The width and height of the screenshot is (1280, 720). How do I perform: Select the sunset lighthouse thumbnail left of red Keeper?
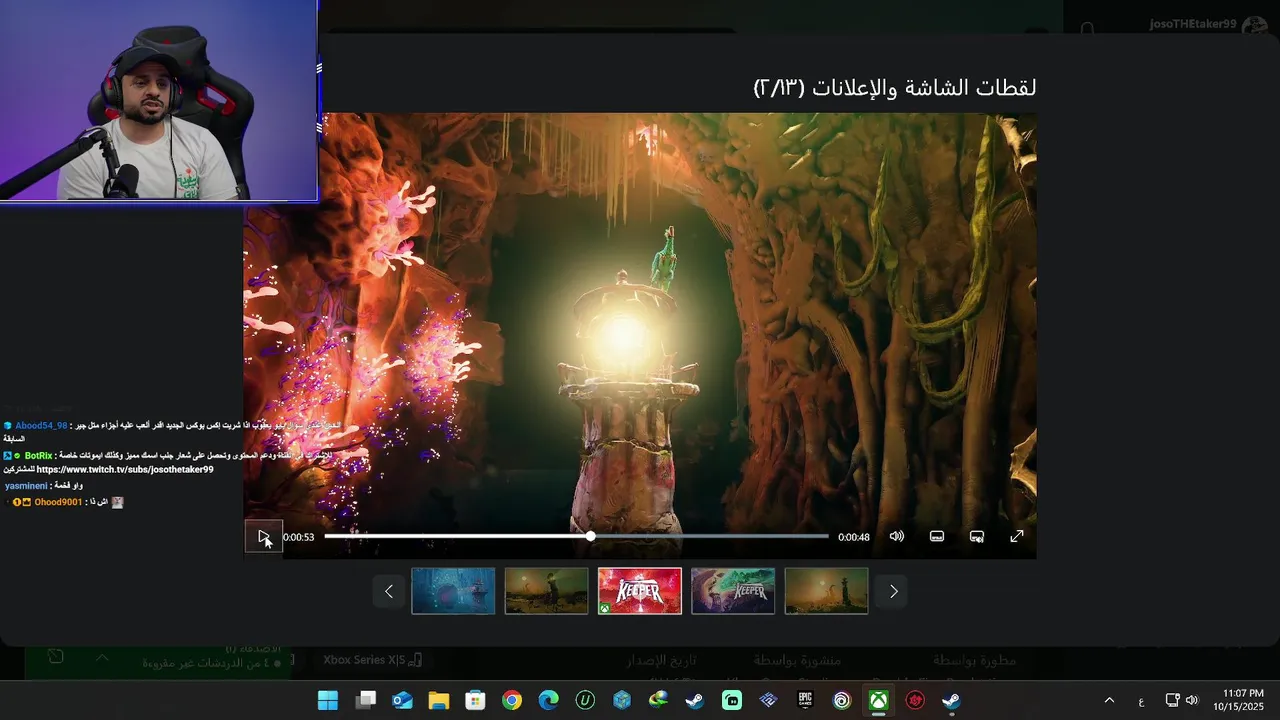tap(547, 591)
